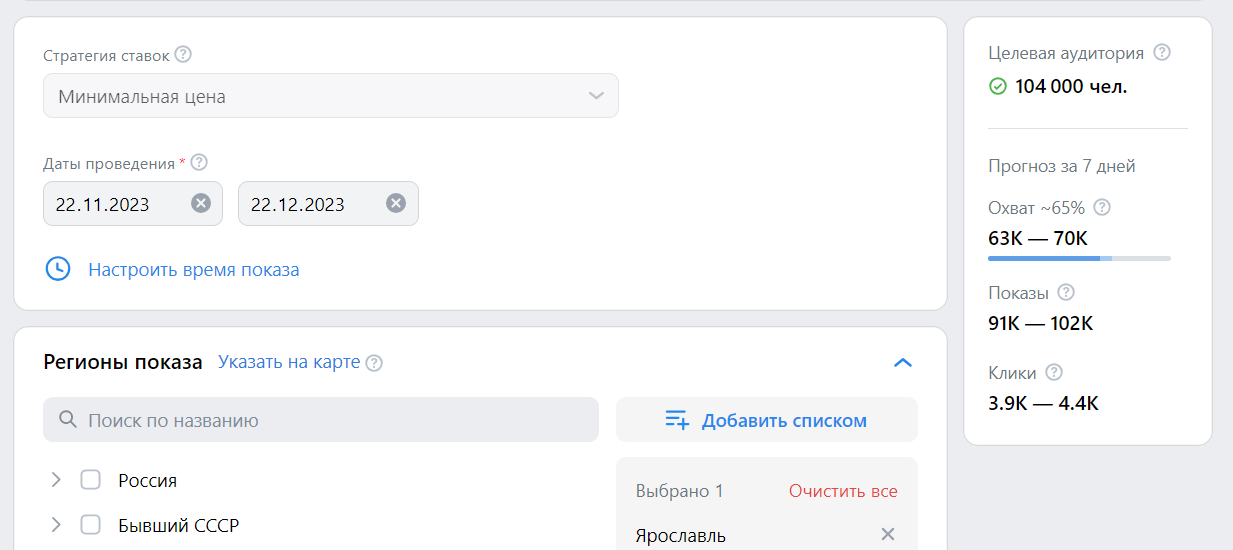Open the Стратегия ставок dropdown
This screenshot has width=1233, height=550.
tap(330, 97)
